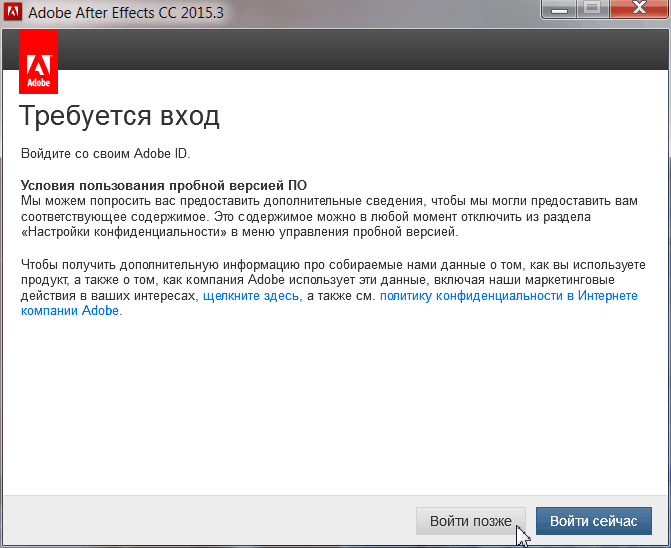Click paragraph starting «Мы можем попросить вас»
Image resolution: width=671 pixels, height=548 pixels.
coord(320,208)
